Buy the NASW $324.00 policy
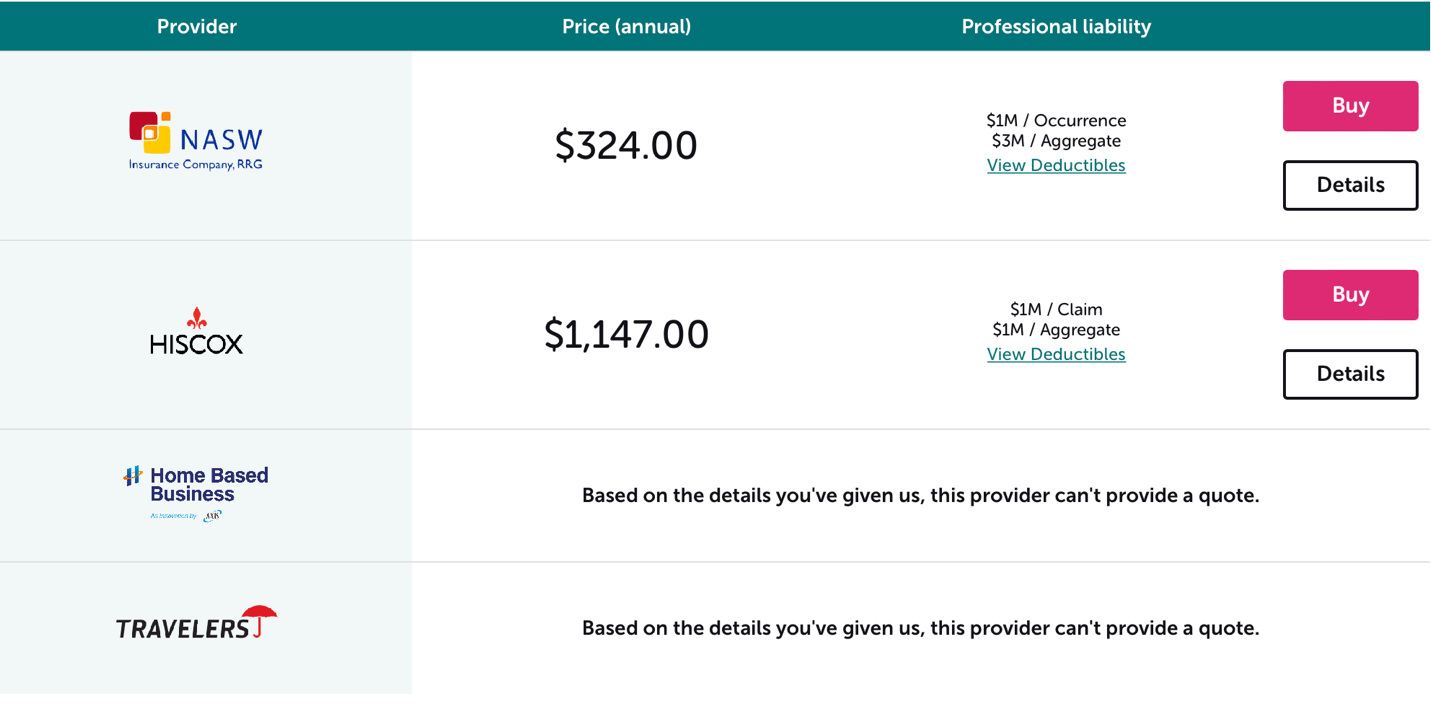Image resolution: width=1431 pixels, height=707 pixels. [1350, 106]
